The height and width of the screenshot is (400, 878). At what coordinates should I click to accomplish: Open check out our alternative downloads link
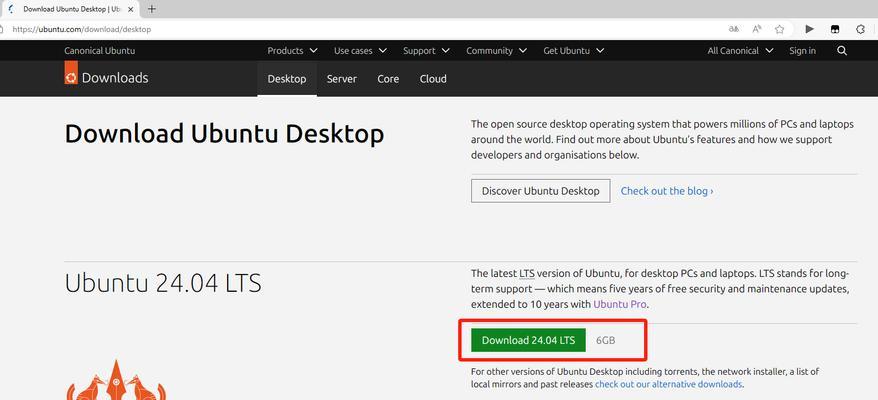click(x=669, y=384)
